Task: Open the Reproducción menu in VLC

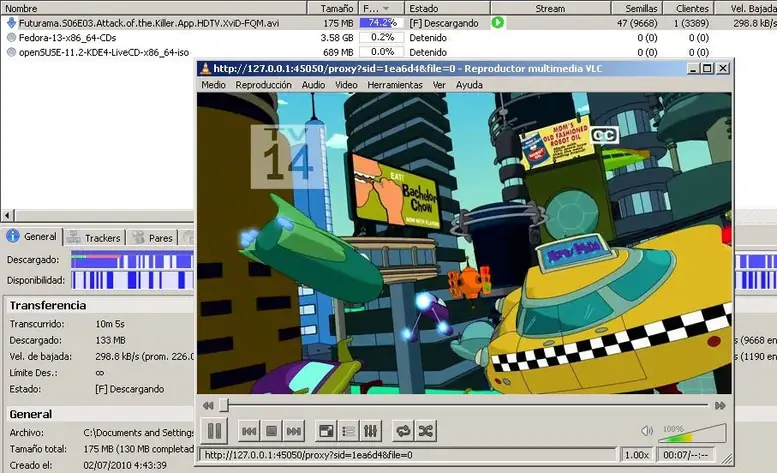Action: click(264, 85)
